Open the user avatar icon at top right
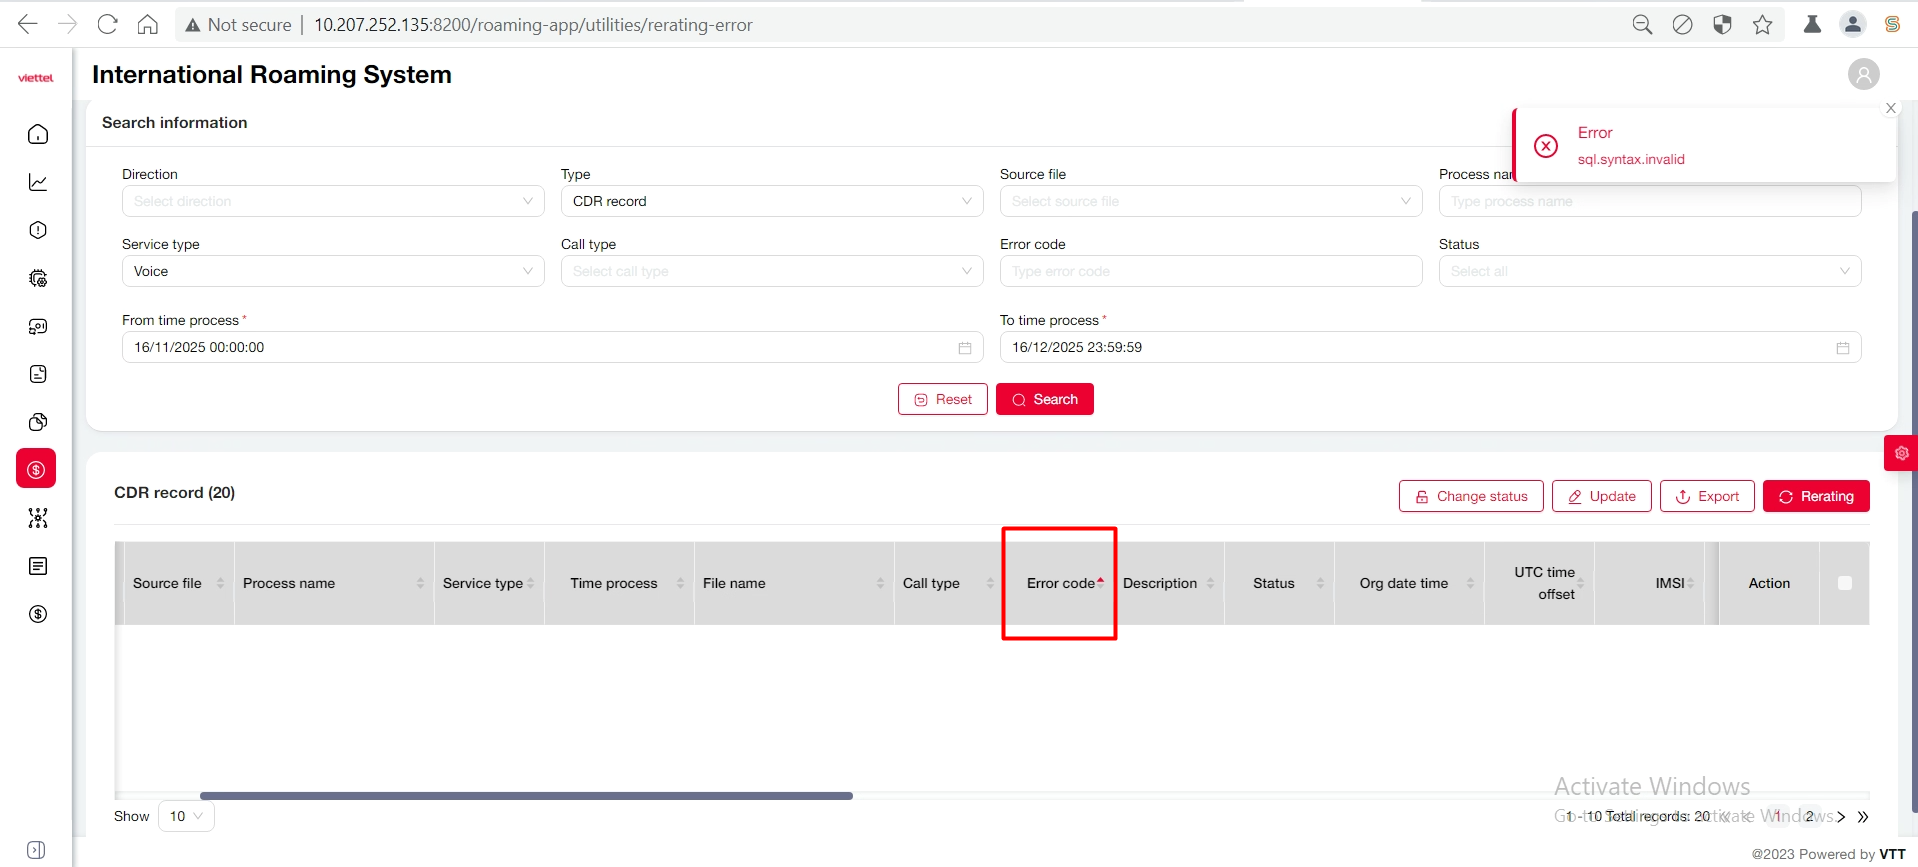Screen dimensions: 1918x867 [1863, 75]
